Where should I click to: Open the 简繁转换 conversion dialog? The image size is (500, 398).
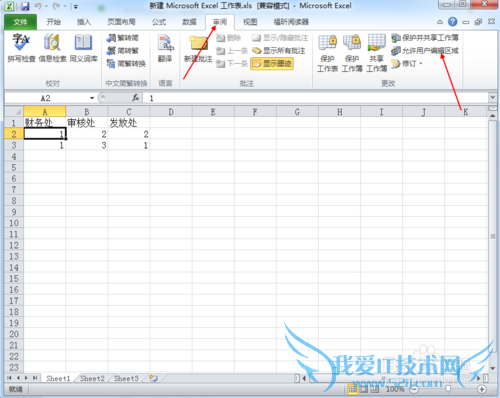[x=126, y=63]
